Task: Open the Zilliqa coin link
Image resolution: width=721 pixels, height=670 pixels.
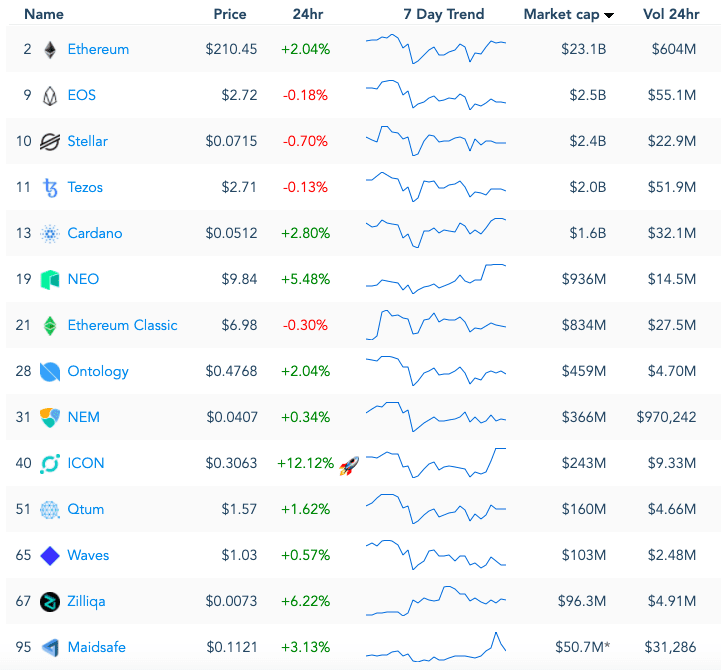Action: tap(86, 601)
